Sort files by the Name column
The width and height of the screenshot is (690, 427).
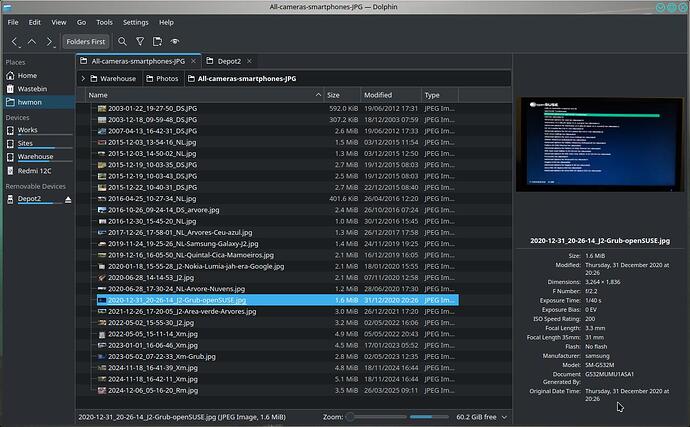(98, 95)
